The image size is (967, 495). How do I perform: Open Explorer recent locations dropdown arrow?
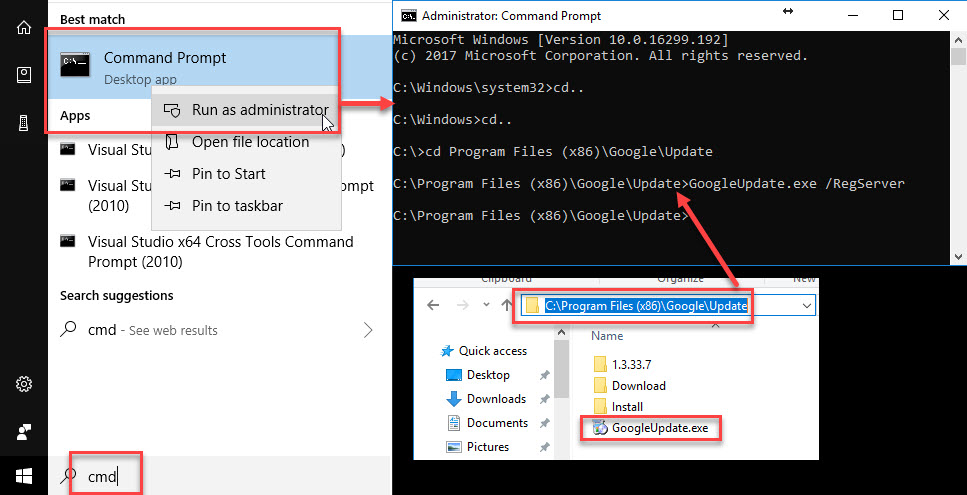click(486, 305)
